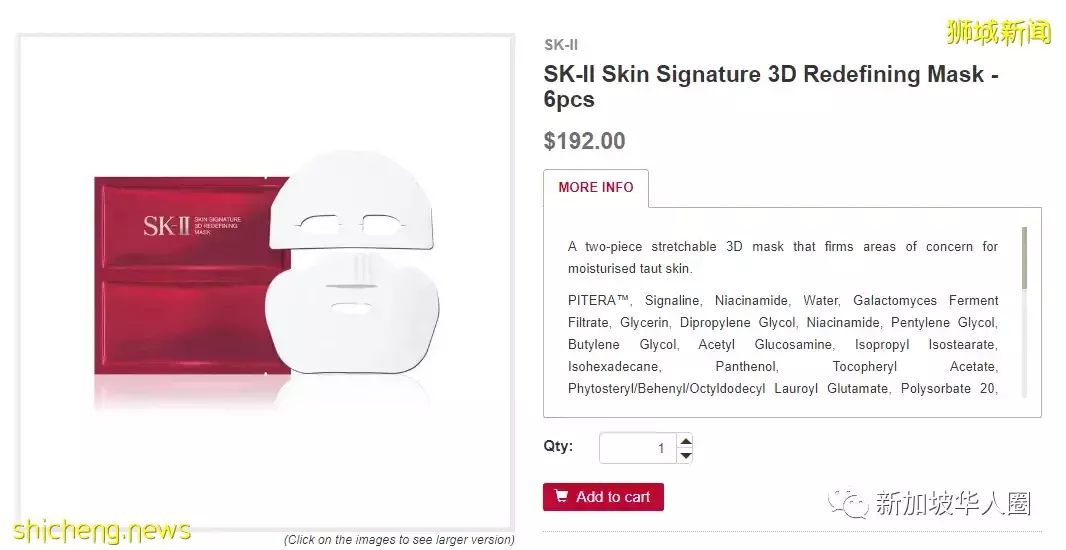
Task: Click the description box scrollbar
Action: pyautogui.click(x=1024, y=258)
